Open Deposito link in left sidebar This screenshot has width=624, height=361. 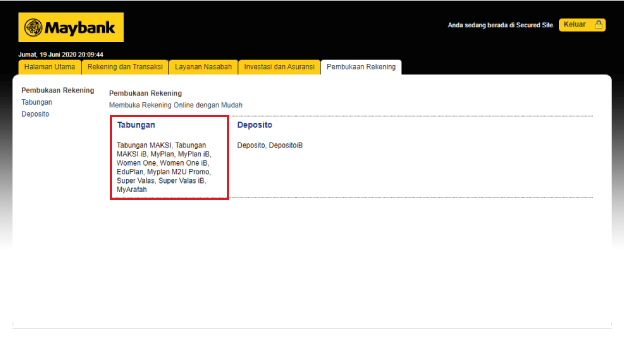point(35,114)
